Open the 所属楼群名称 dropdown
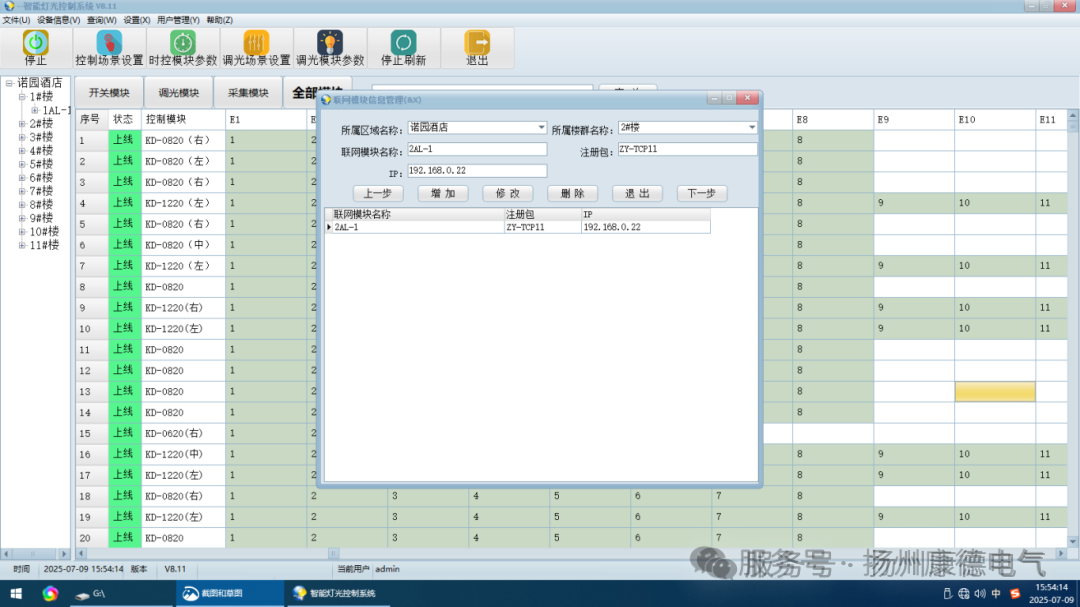Viewport: 1080px width, 607px height. pos(751,128)
